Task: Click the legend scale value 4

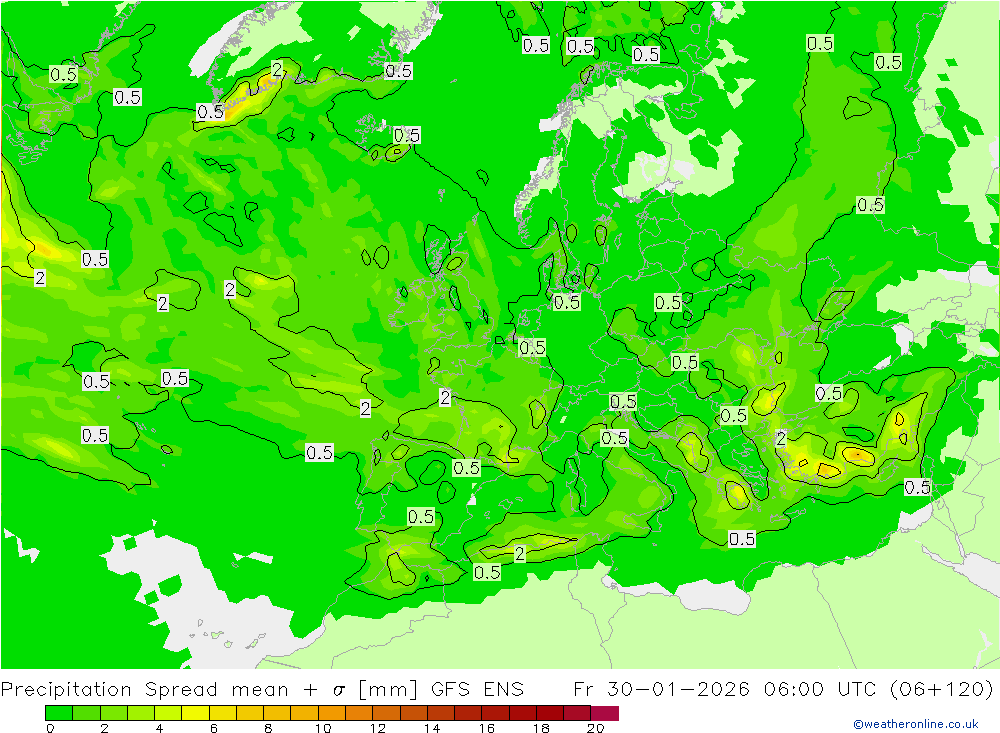Action: pyautogui.click(x=159, y=728)
